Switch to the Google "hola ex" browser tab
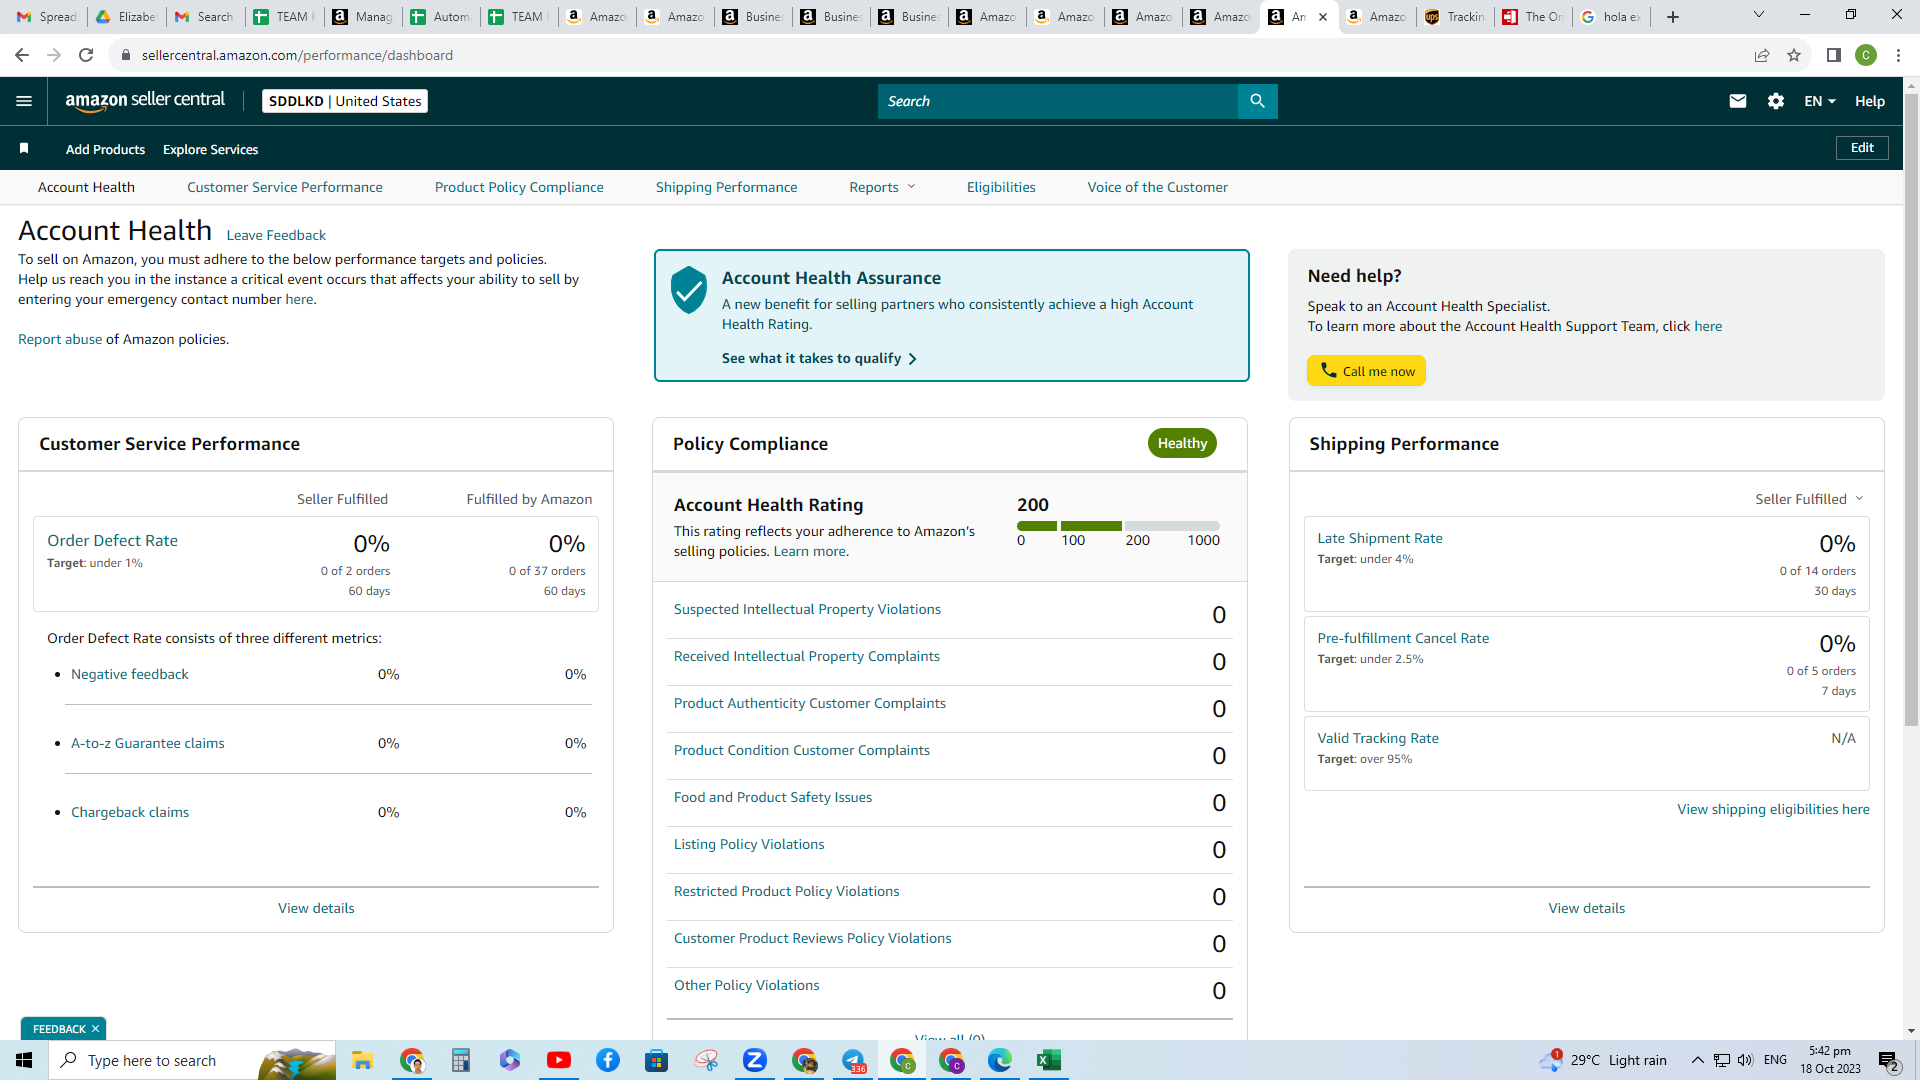1920x1080 pixels. [x=1612, y=17]
